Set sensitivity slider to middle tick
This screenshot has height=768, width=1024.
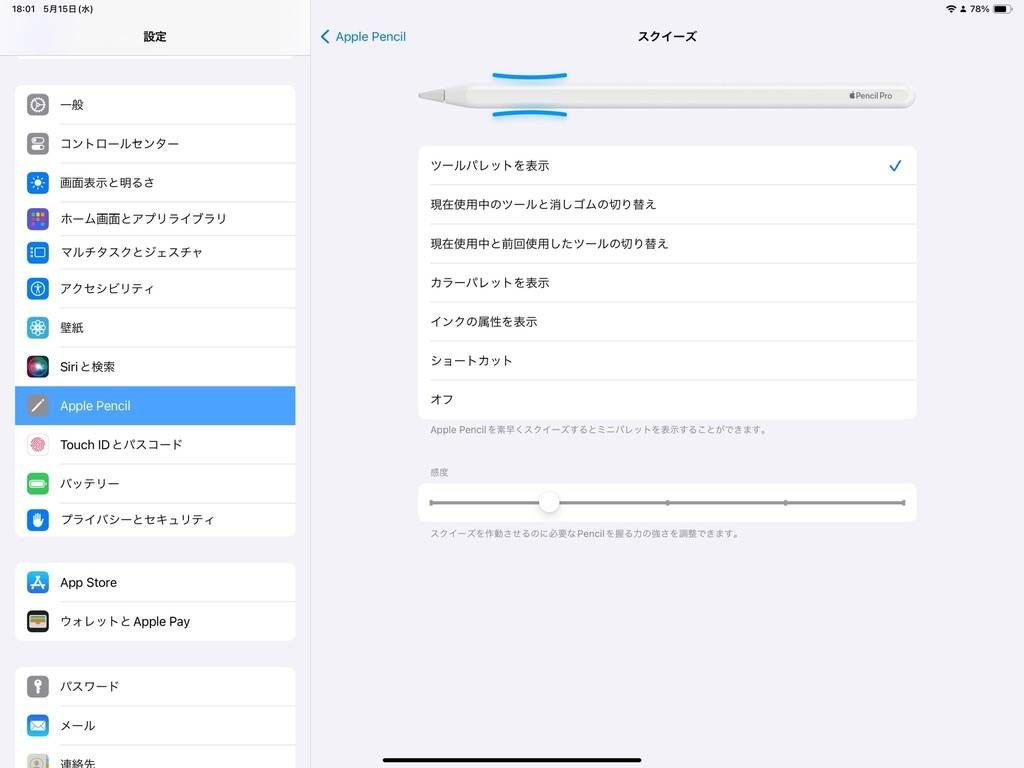tap(667, 503)
